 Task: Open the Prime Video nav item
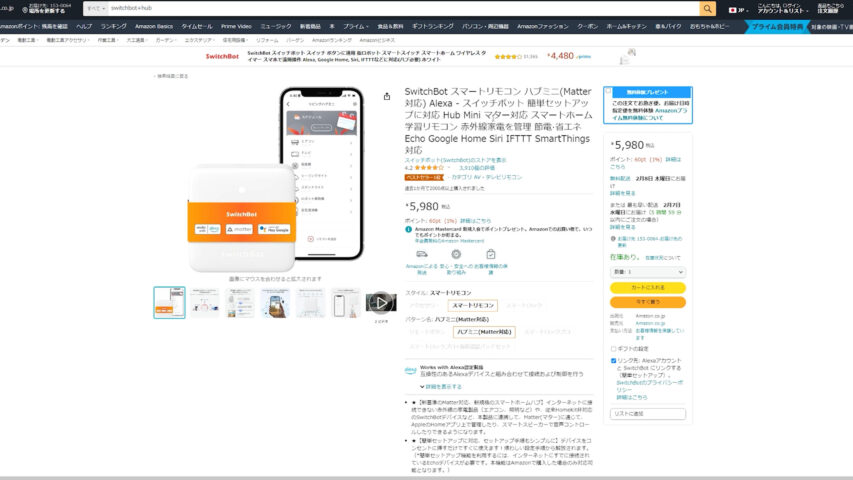point(236,26)
